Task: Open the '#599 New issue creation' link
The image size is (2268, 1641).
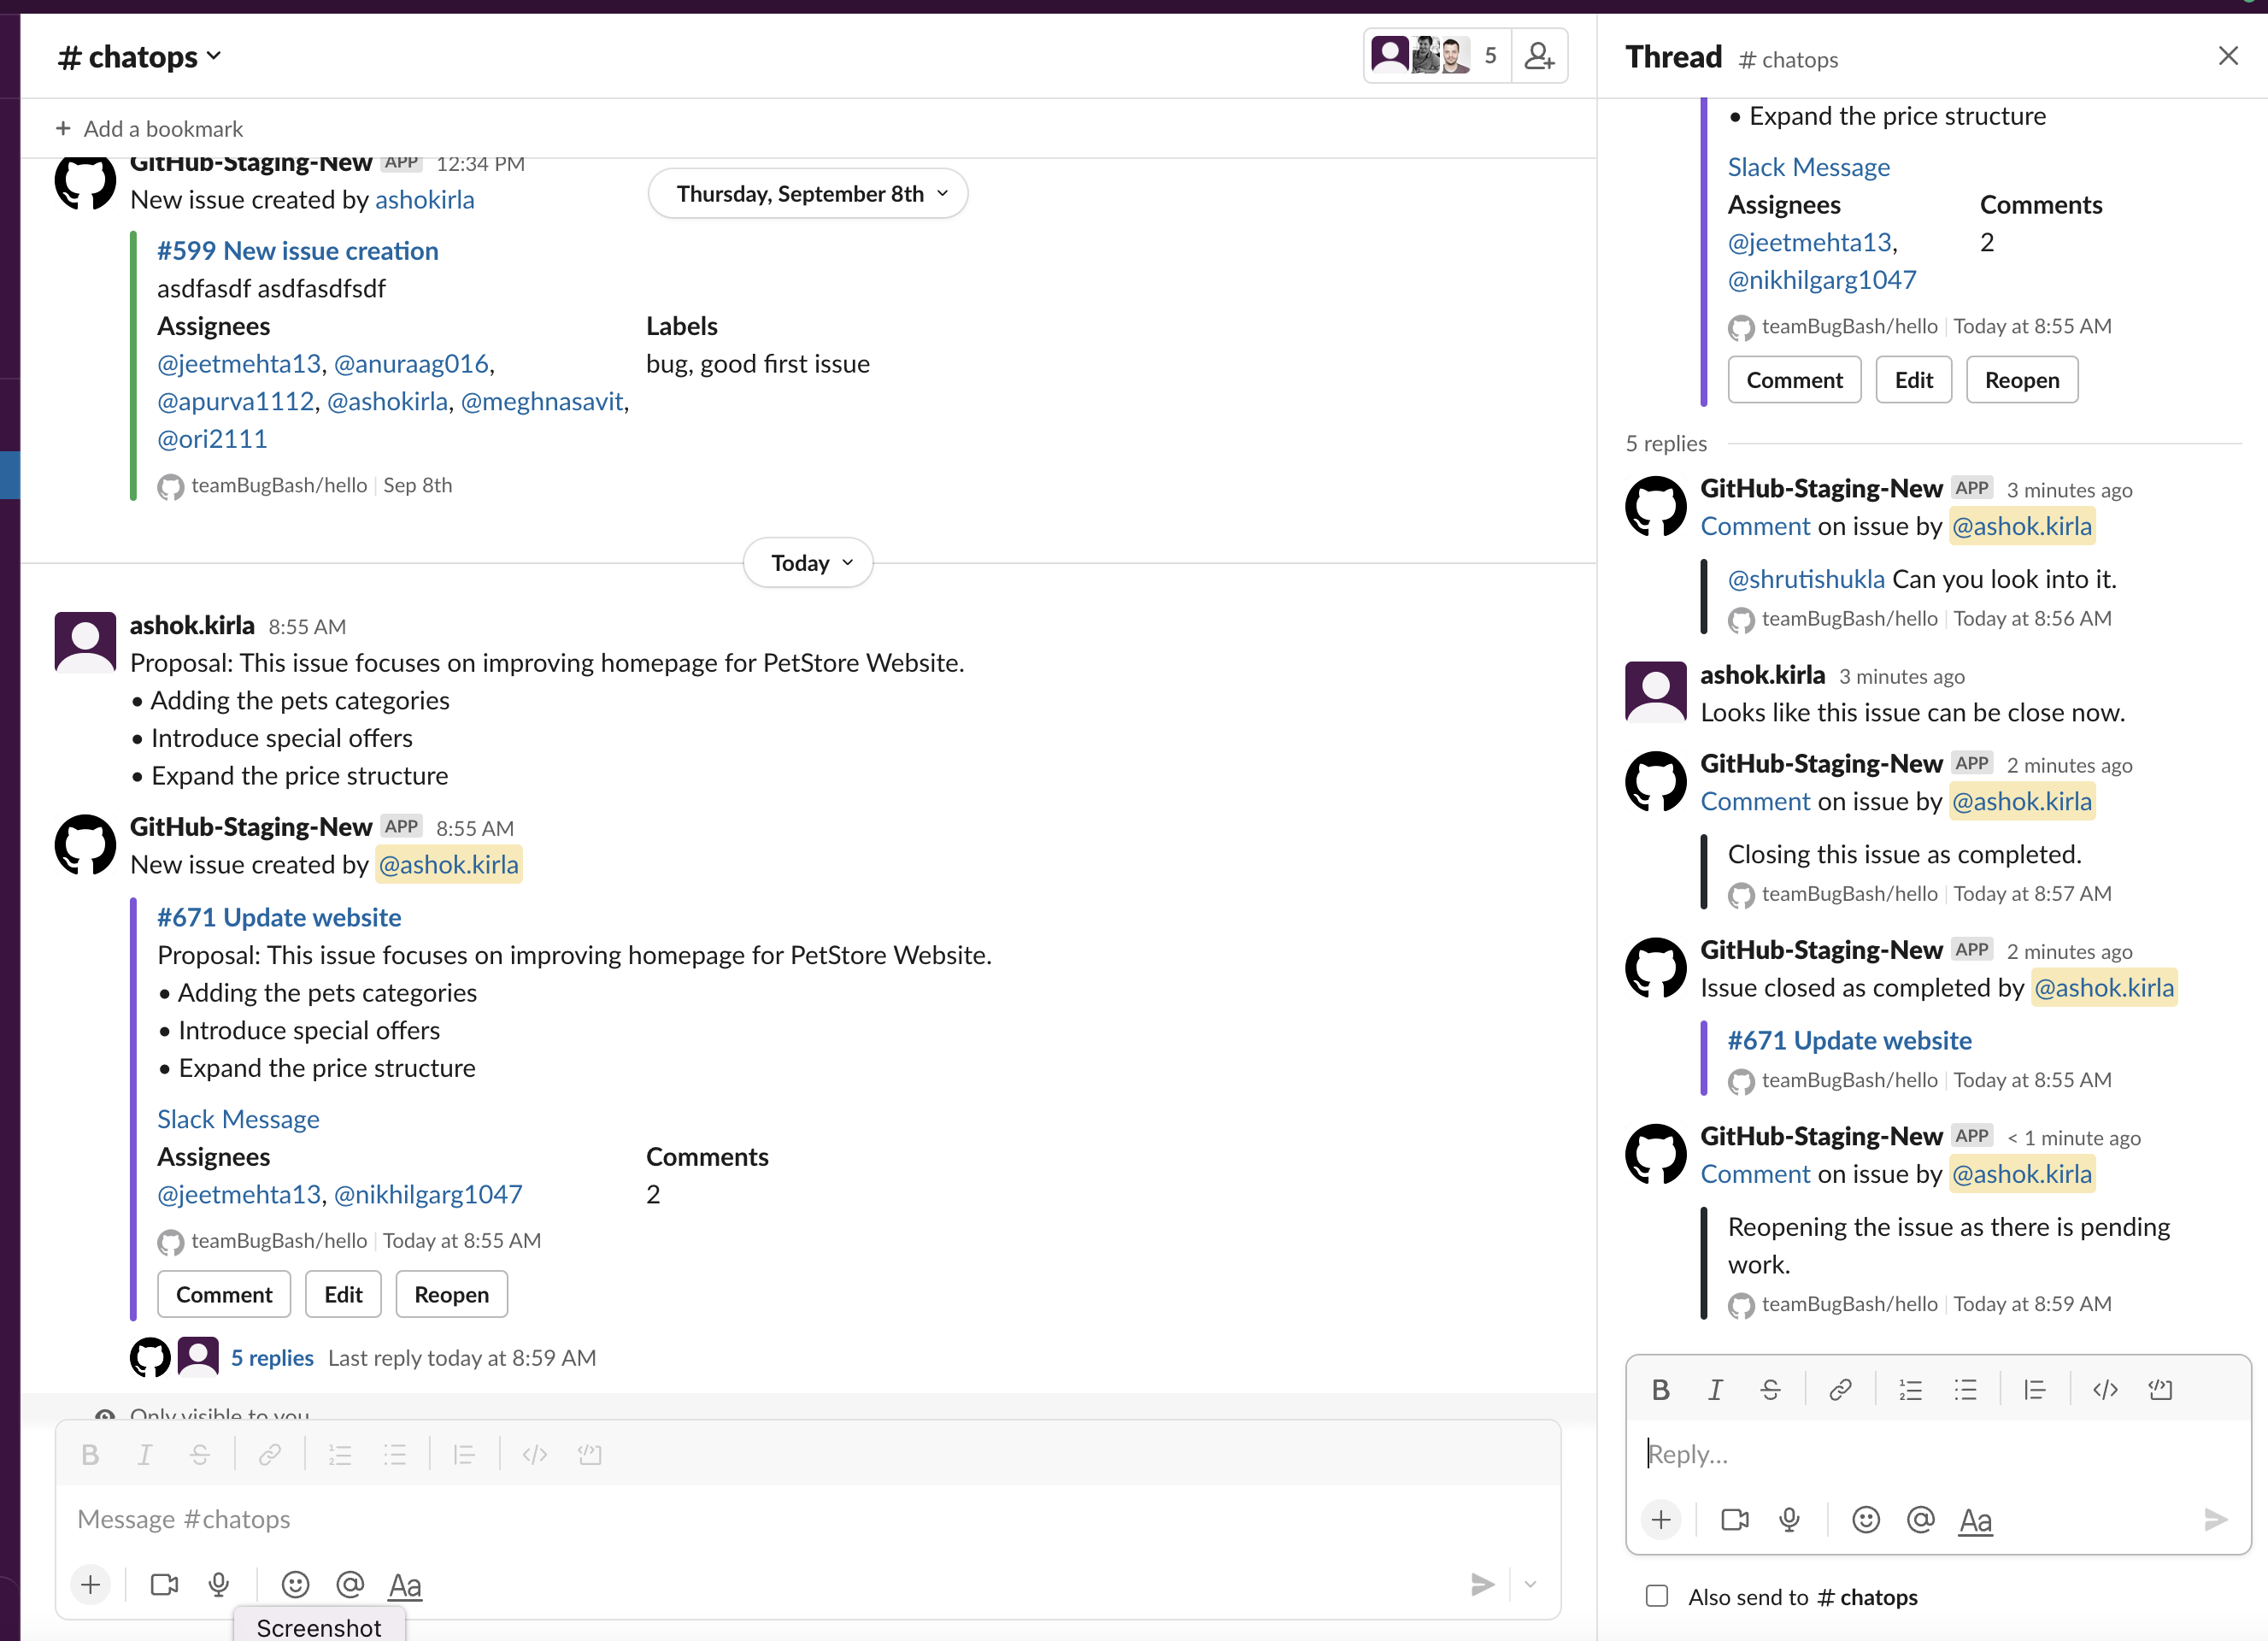Action: pos(297,250)
